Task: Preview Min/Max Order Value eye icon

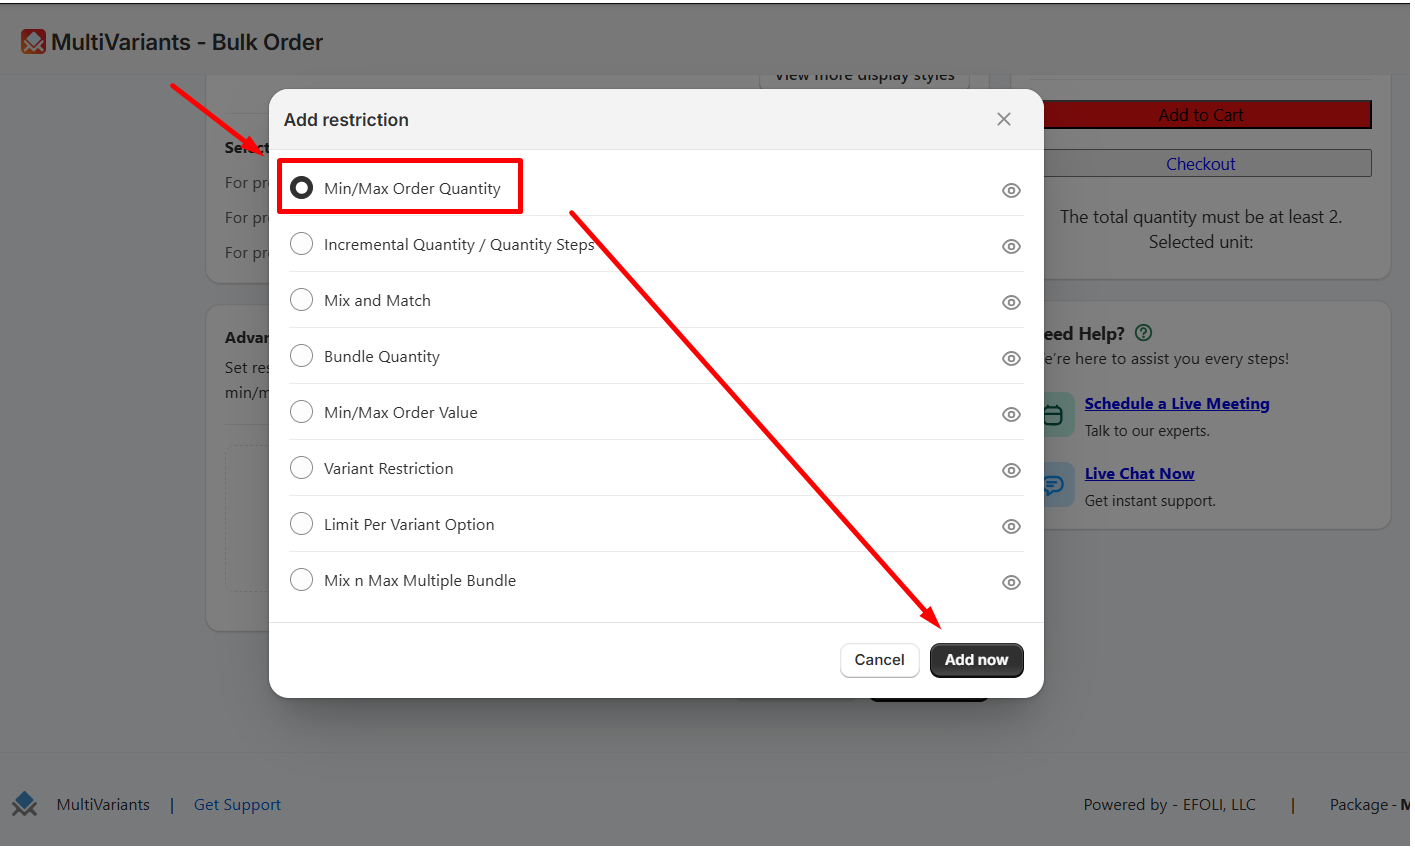Action: point(1011,414)
